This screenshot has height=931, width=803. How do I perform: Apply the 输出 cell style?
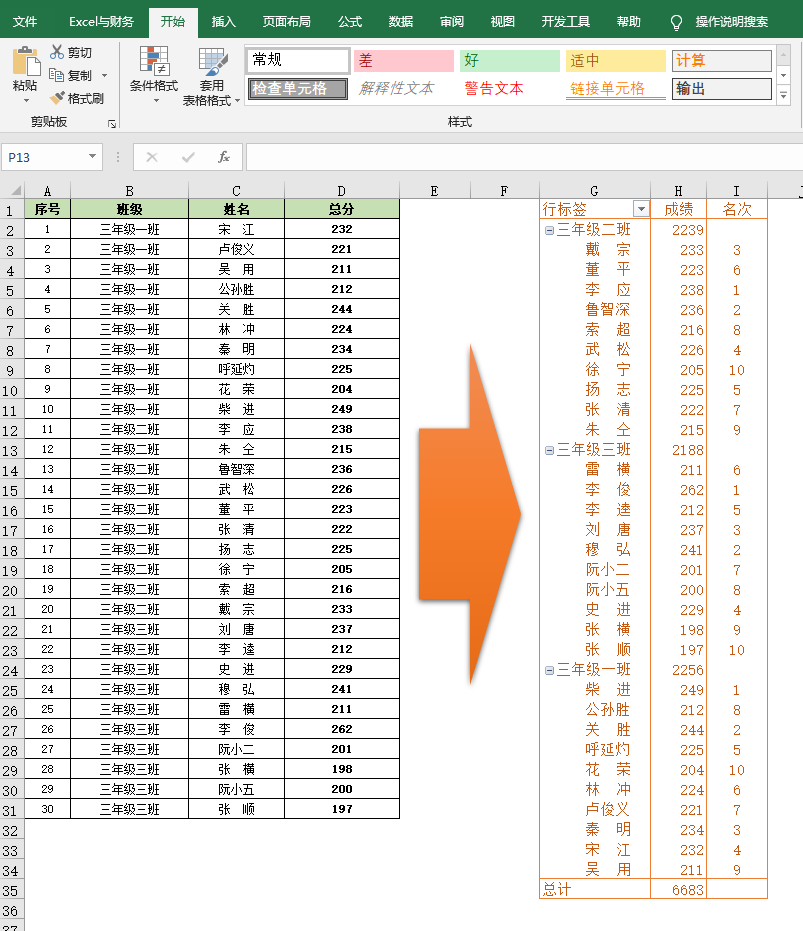722,89
